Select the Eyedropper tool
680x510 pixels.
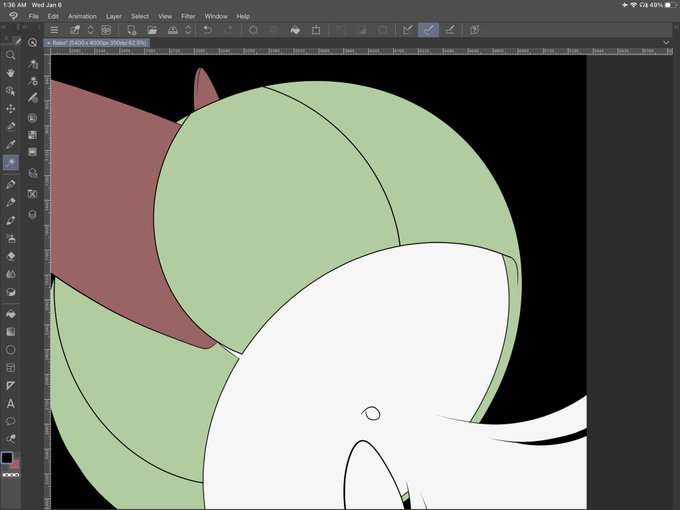(10, 144)
